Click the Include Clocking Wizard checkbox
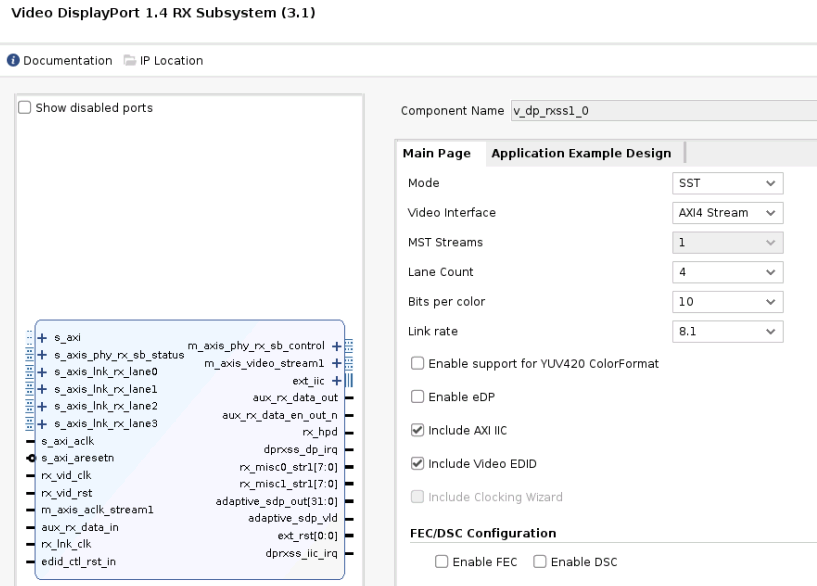Viewport: 817px width, 586px height. 417,497
